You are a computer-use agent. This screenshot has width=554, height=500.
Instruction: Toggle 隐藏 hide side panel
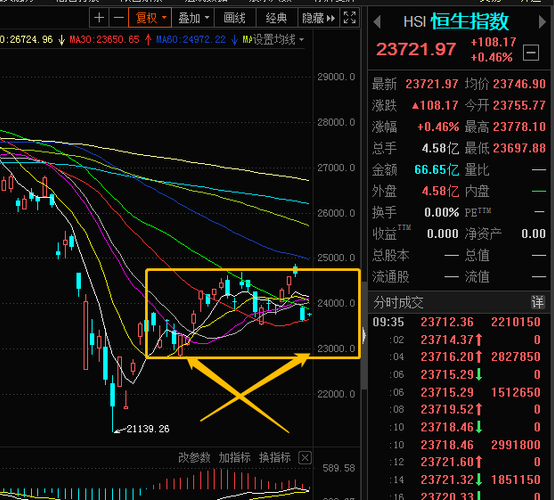pos(318,18)
